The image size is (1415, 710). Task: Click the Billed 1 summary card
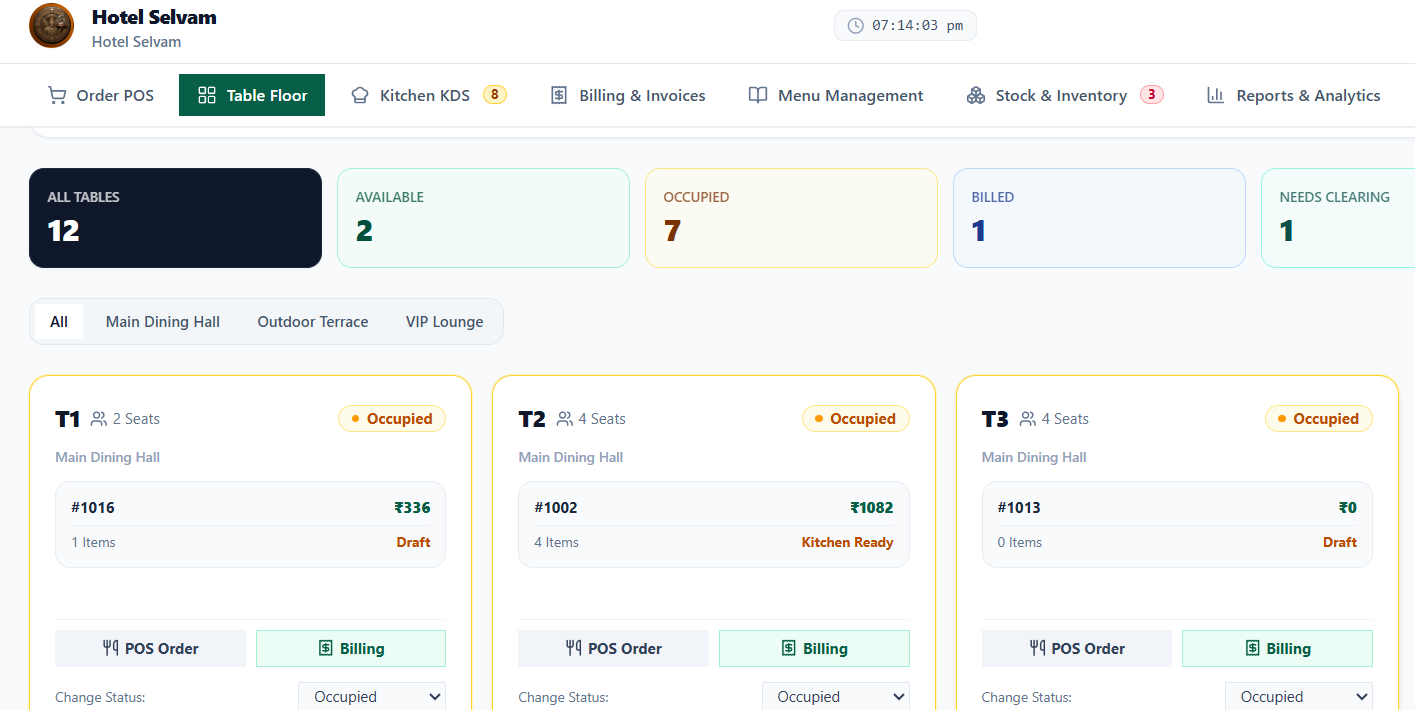(x=1099, y=218)
